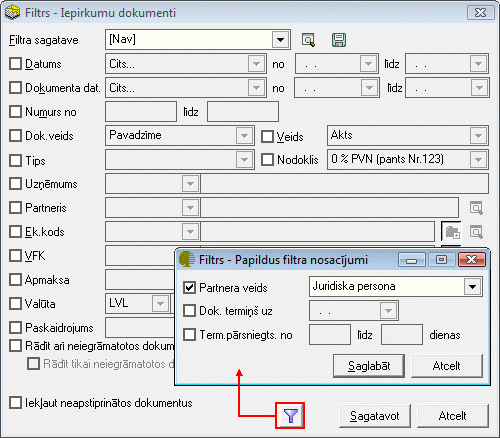
Task: Toggle the Nodoklis checkbox
Action: tap(267, 159)
